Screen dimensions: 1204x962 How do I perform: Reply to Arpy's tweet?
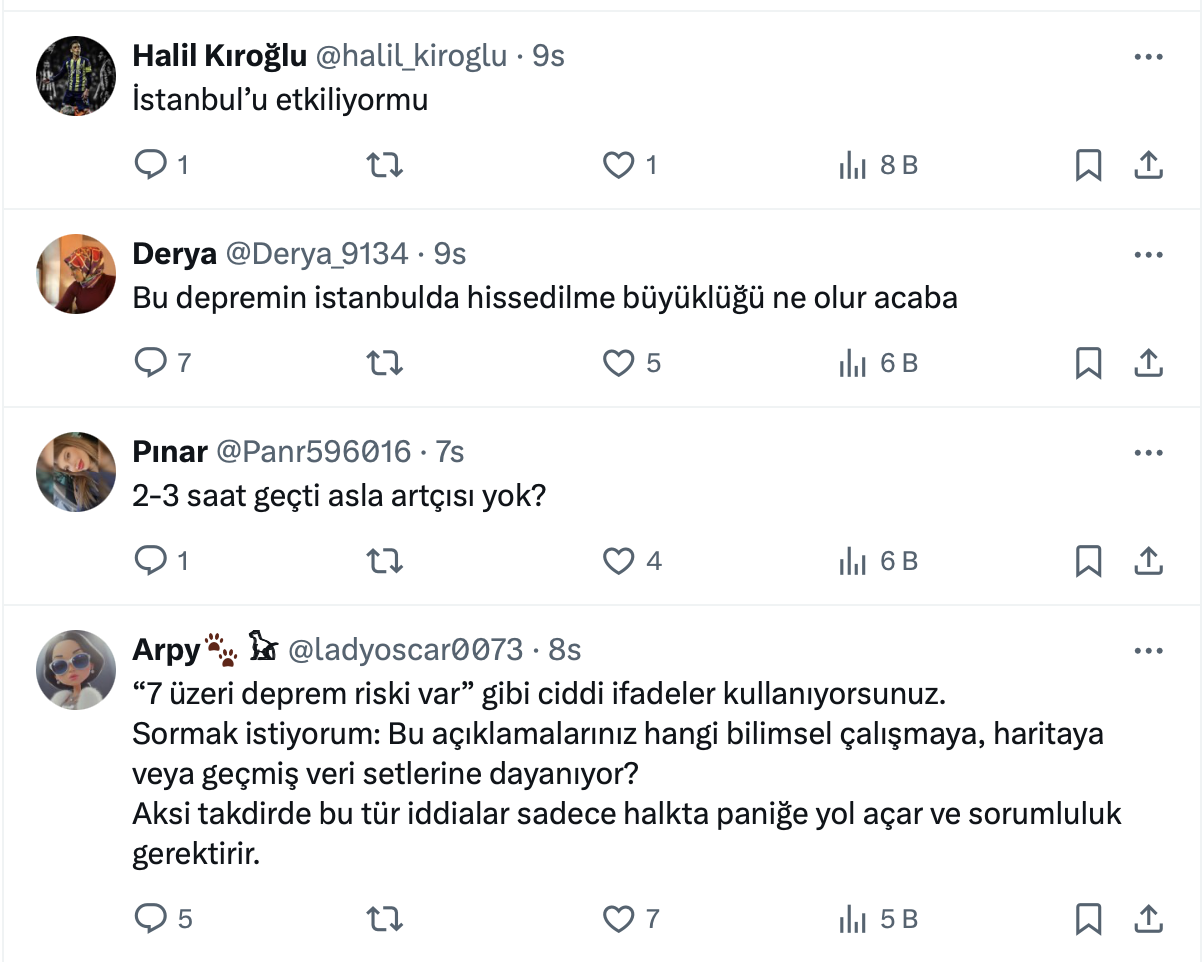[150, 918]
